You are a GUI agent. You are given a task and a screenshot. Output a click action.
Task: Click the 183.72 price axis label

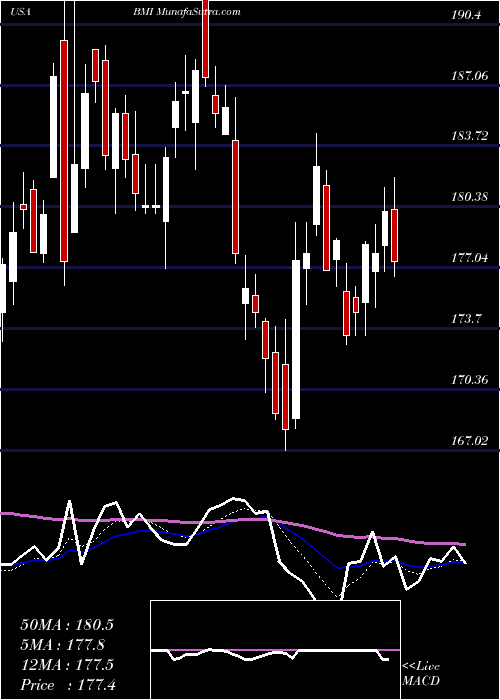click(469, 137)
